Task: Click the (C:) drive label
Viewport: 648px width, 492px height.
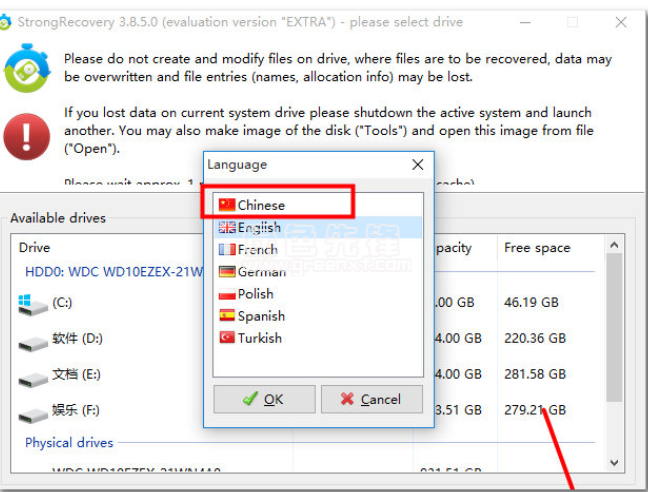Action: pos(62,302)
